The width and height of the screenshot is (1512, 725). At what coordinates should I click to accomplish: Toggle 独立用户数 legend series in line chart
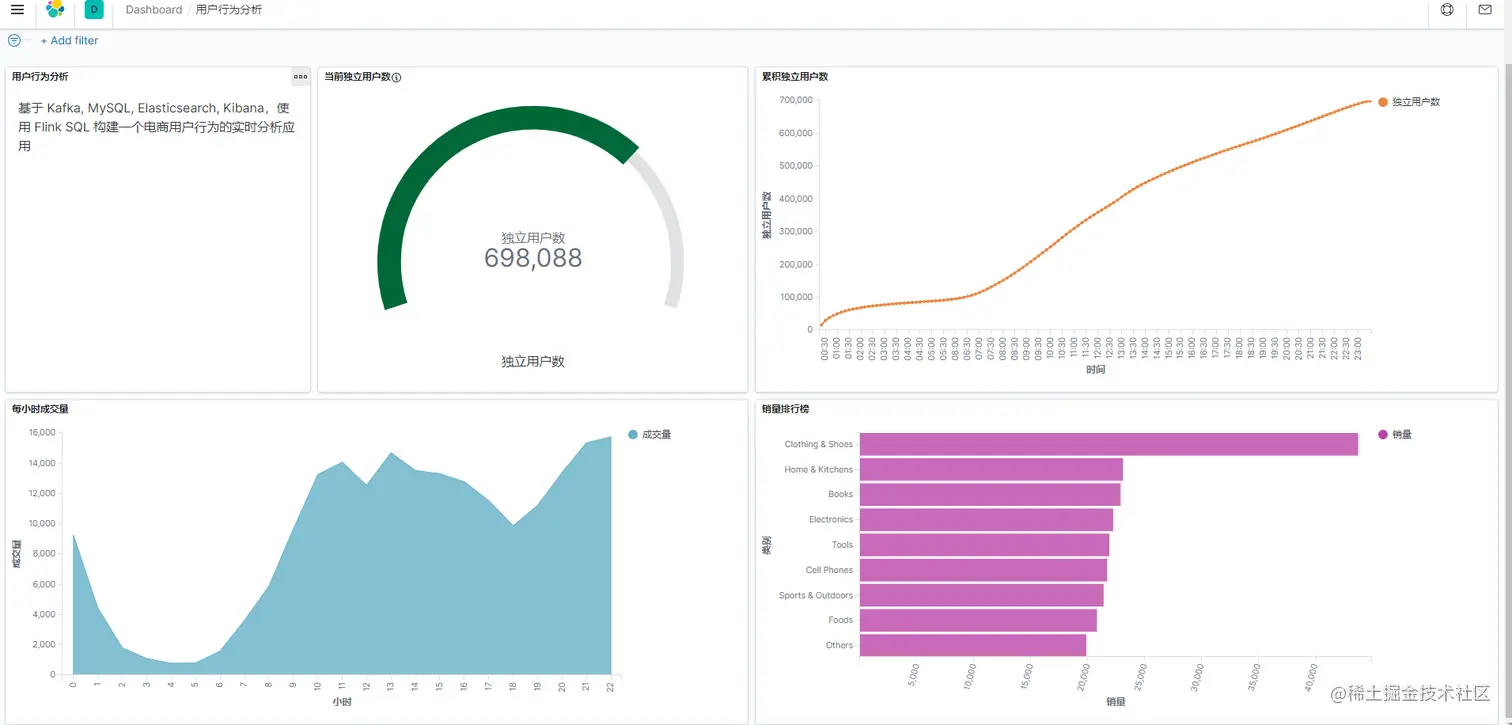pyautogui.click(x=1408, y=102)
